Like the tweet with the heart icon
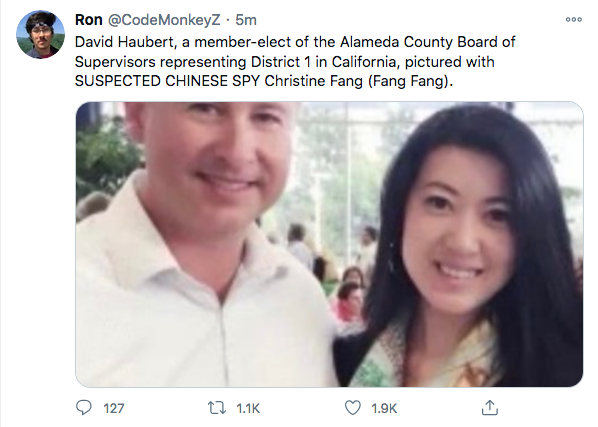 [352, 408]
